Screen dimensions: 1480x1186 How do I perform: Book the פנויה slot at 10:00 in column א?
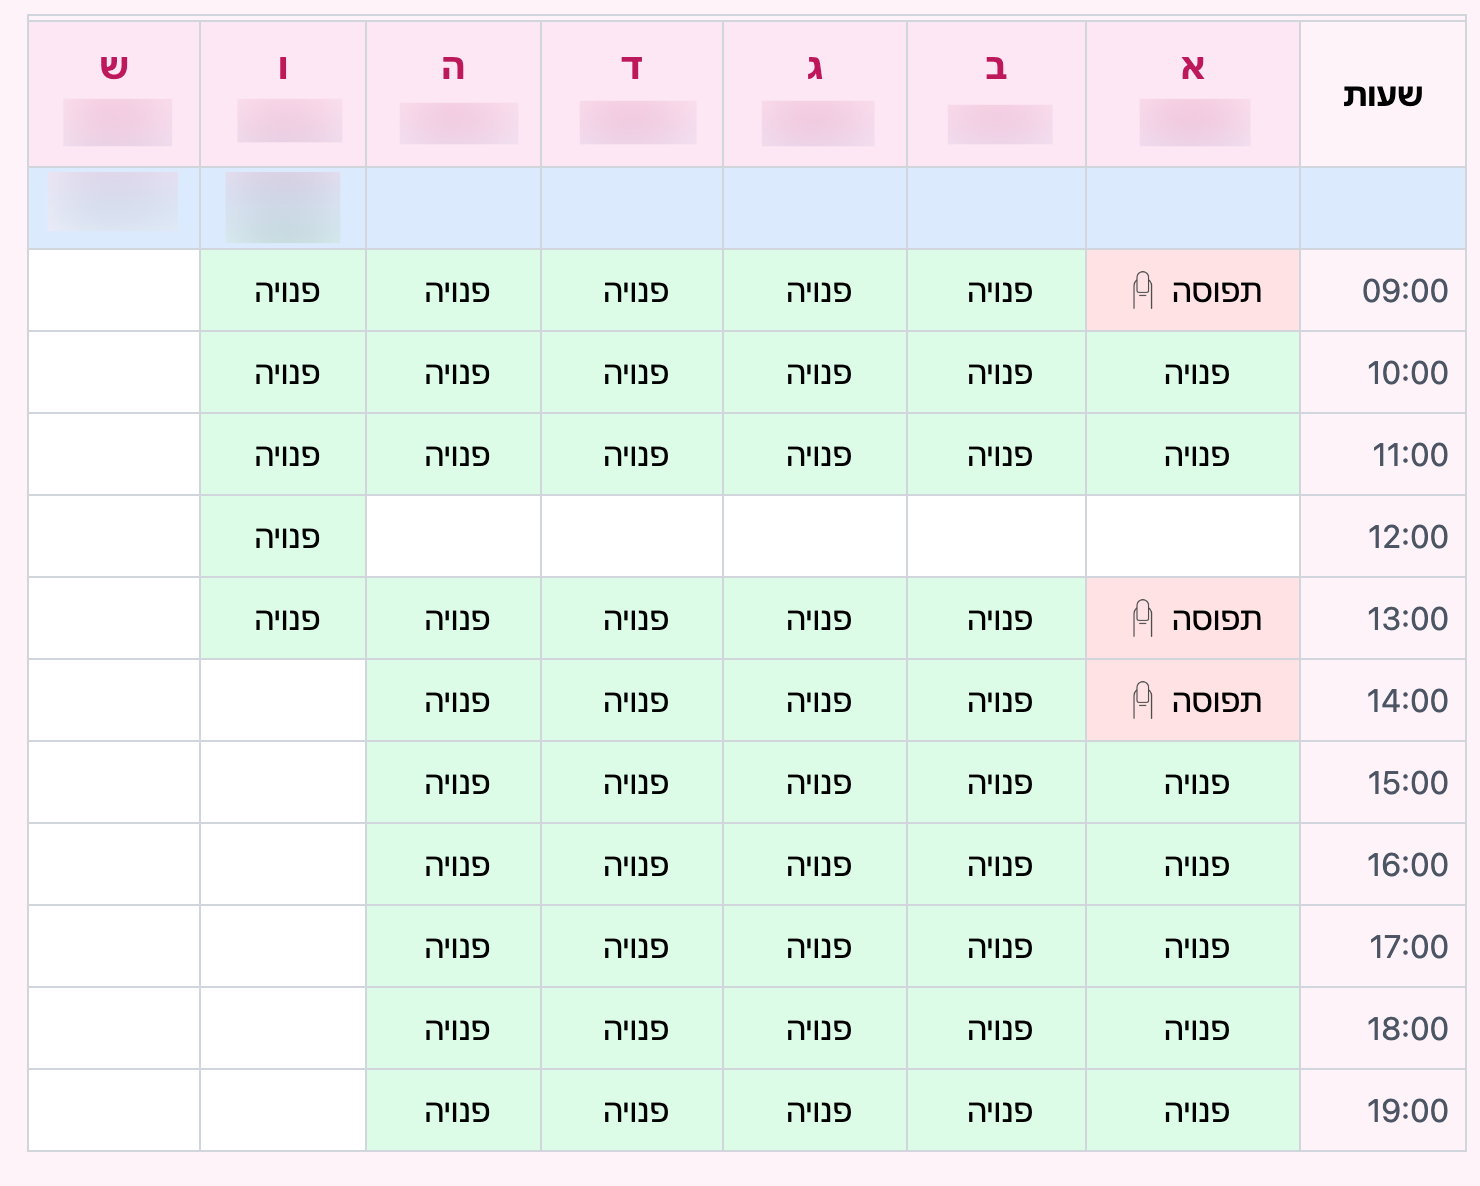coord(1193,372)
